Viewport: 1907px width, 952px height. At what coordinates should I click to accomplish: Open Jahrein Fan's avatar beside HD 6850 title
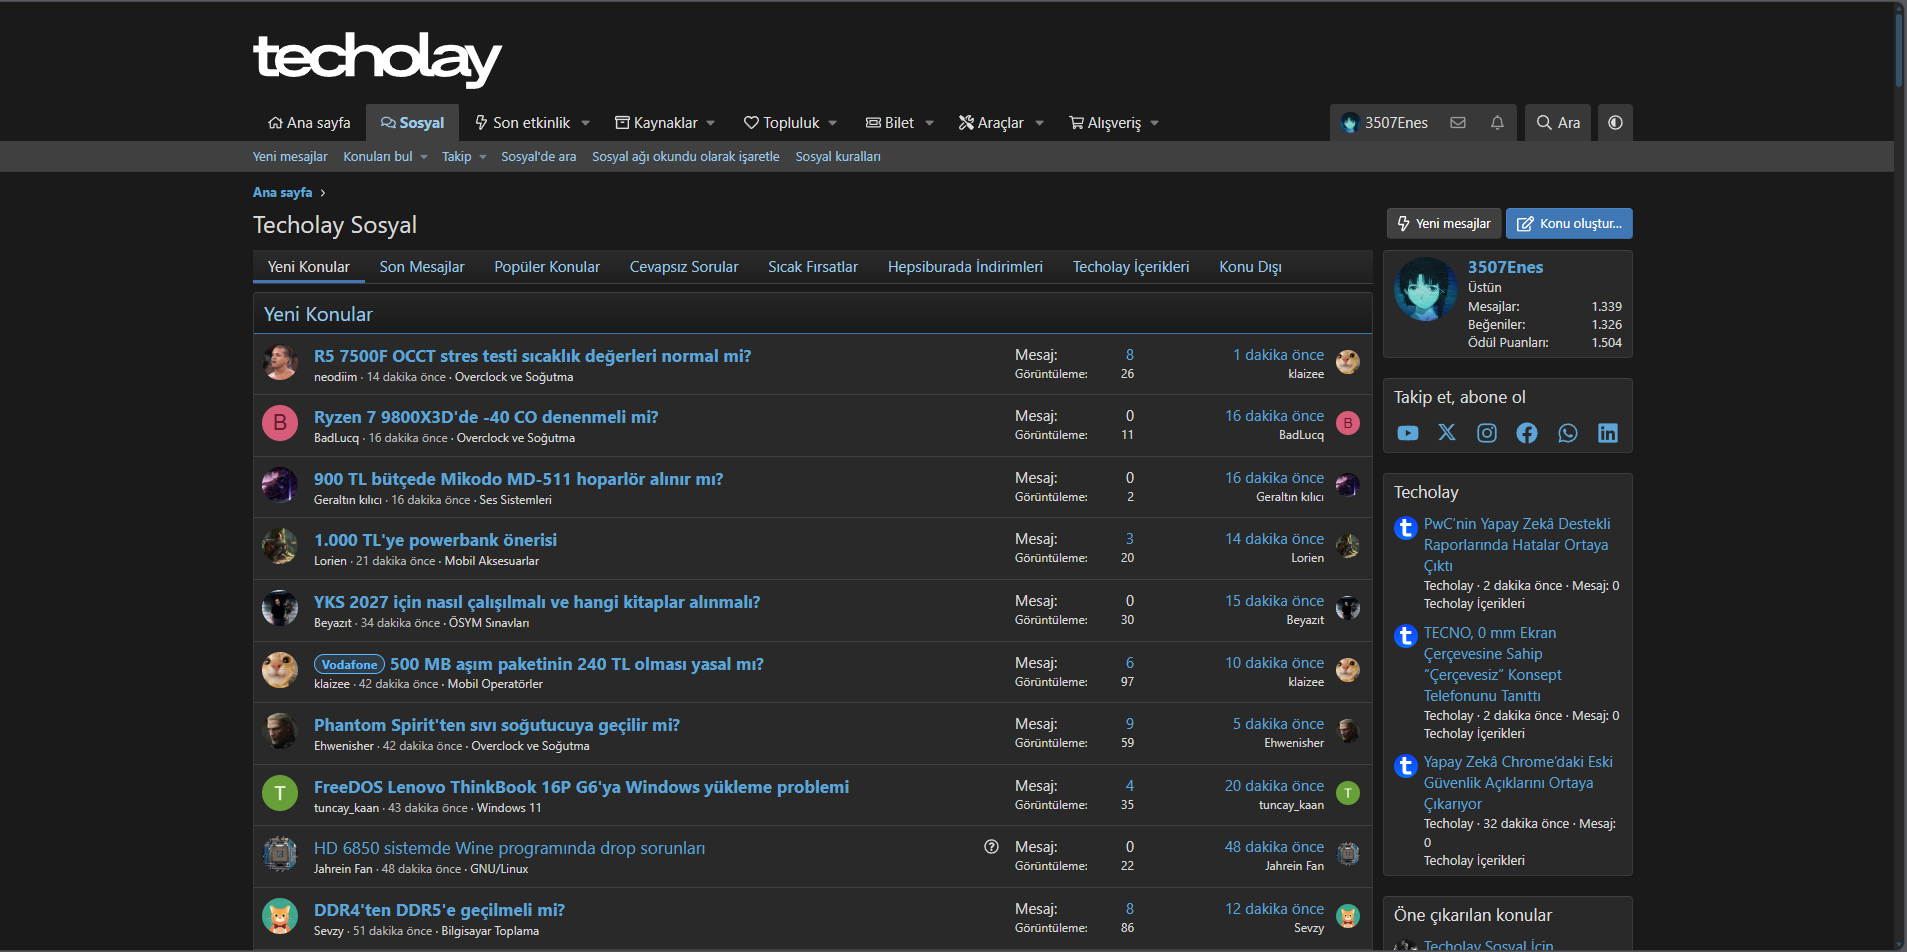coord(280,854)
